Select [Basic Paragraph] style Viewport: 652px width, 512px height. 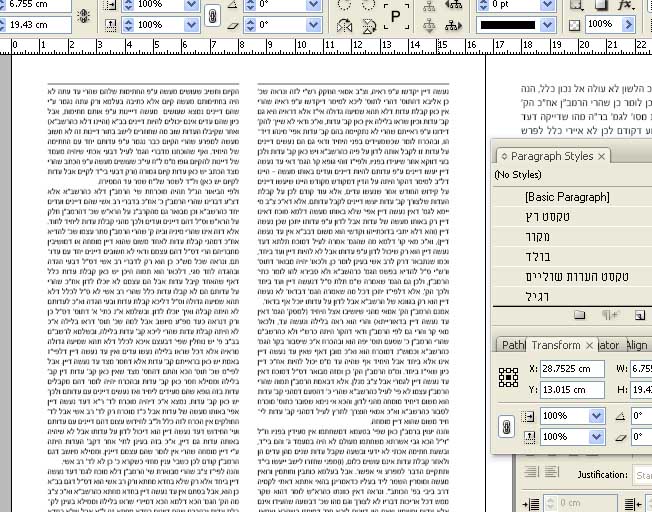coord(572,197)
